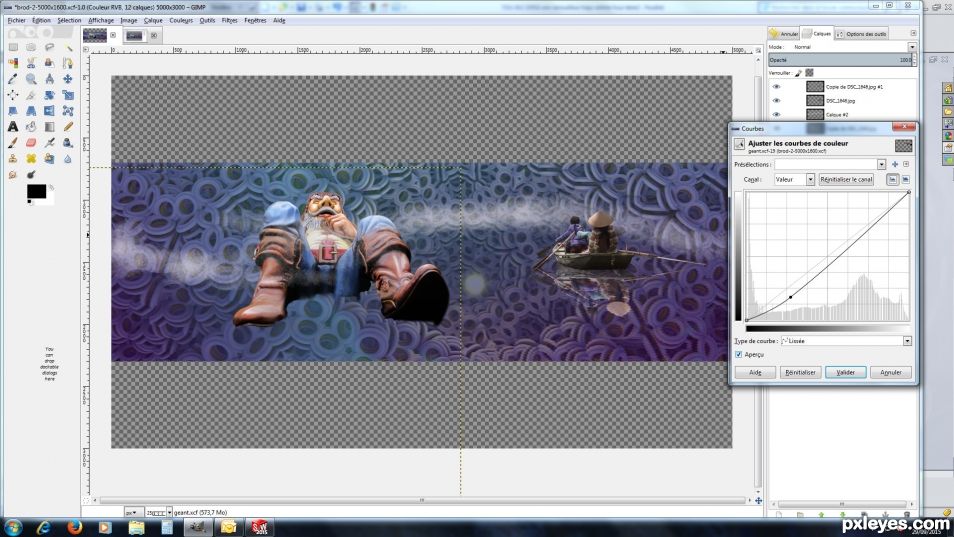Open the Fichier menu
Screen dimensions: 954x537
(x=16, y=20)
